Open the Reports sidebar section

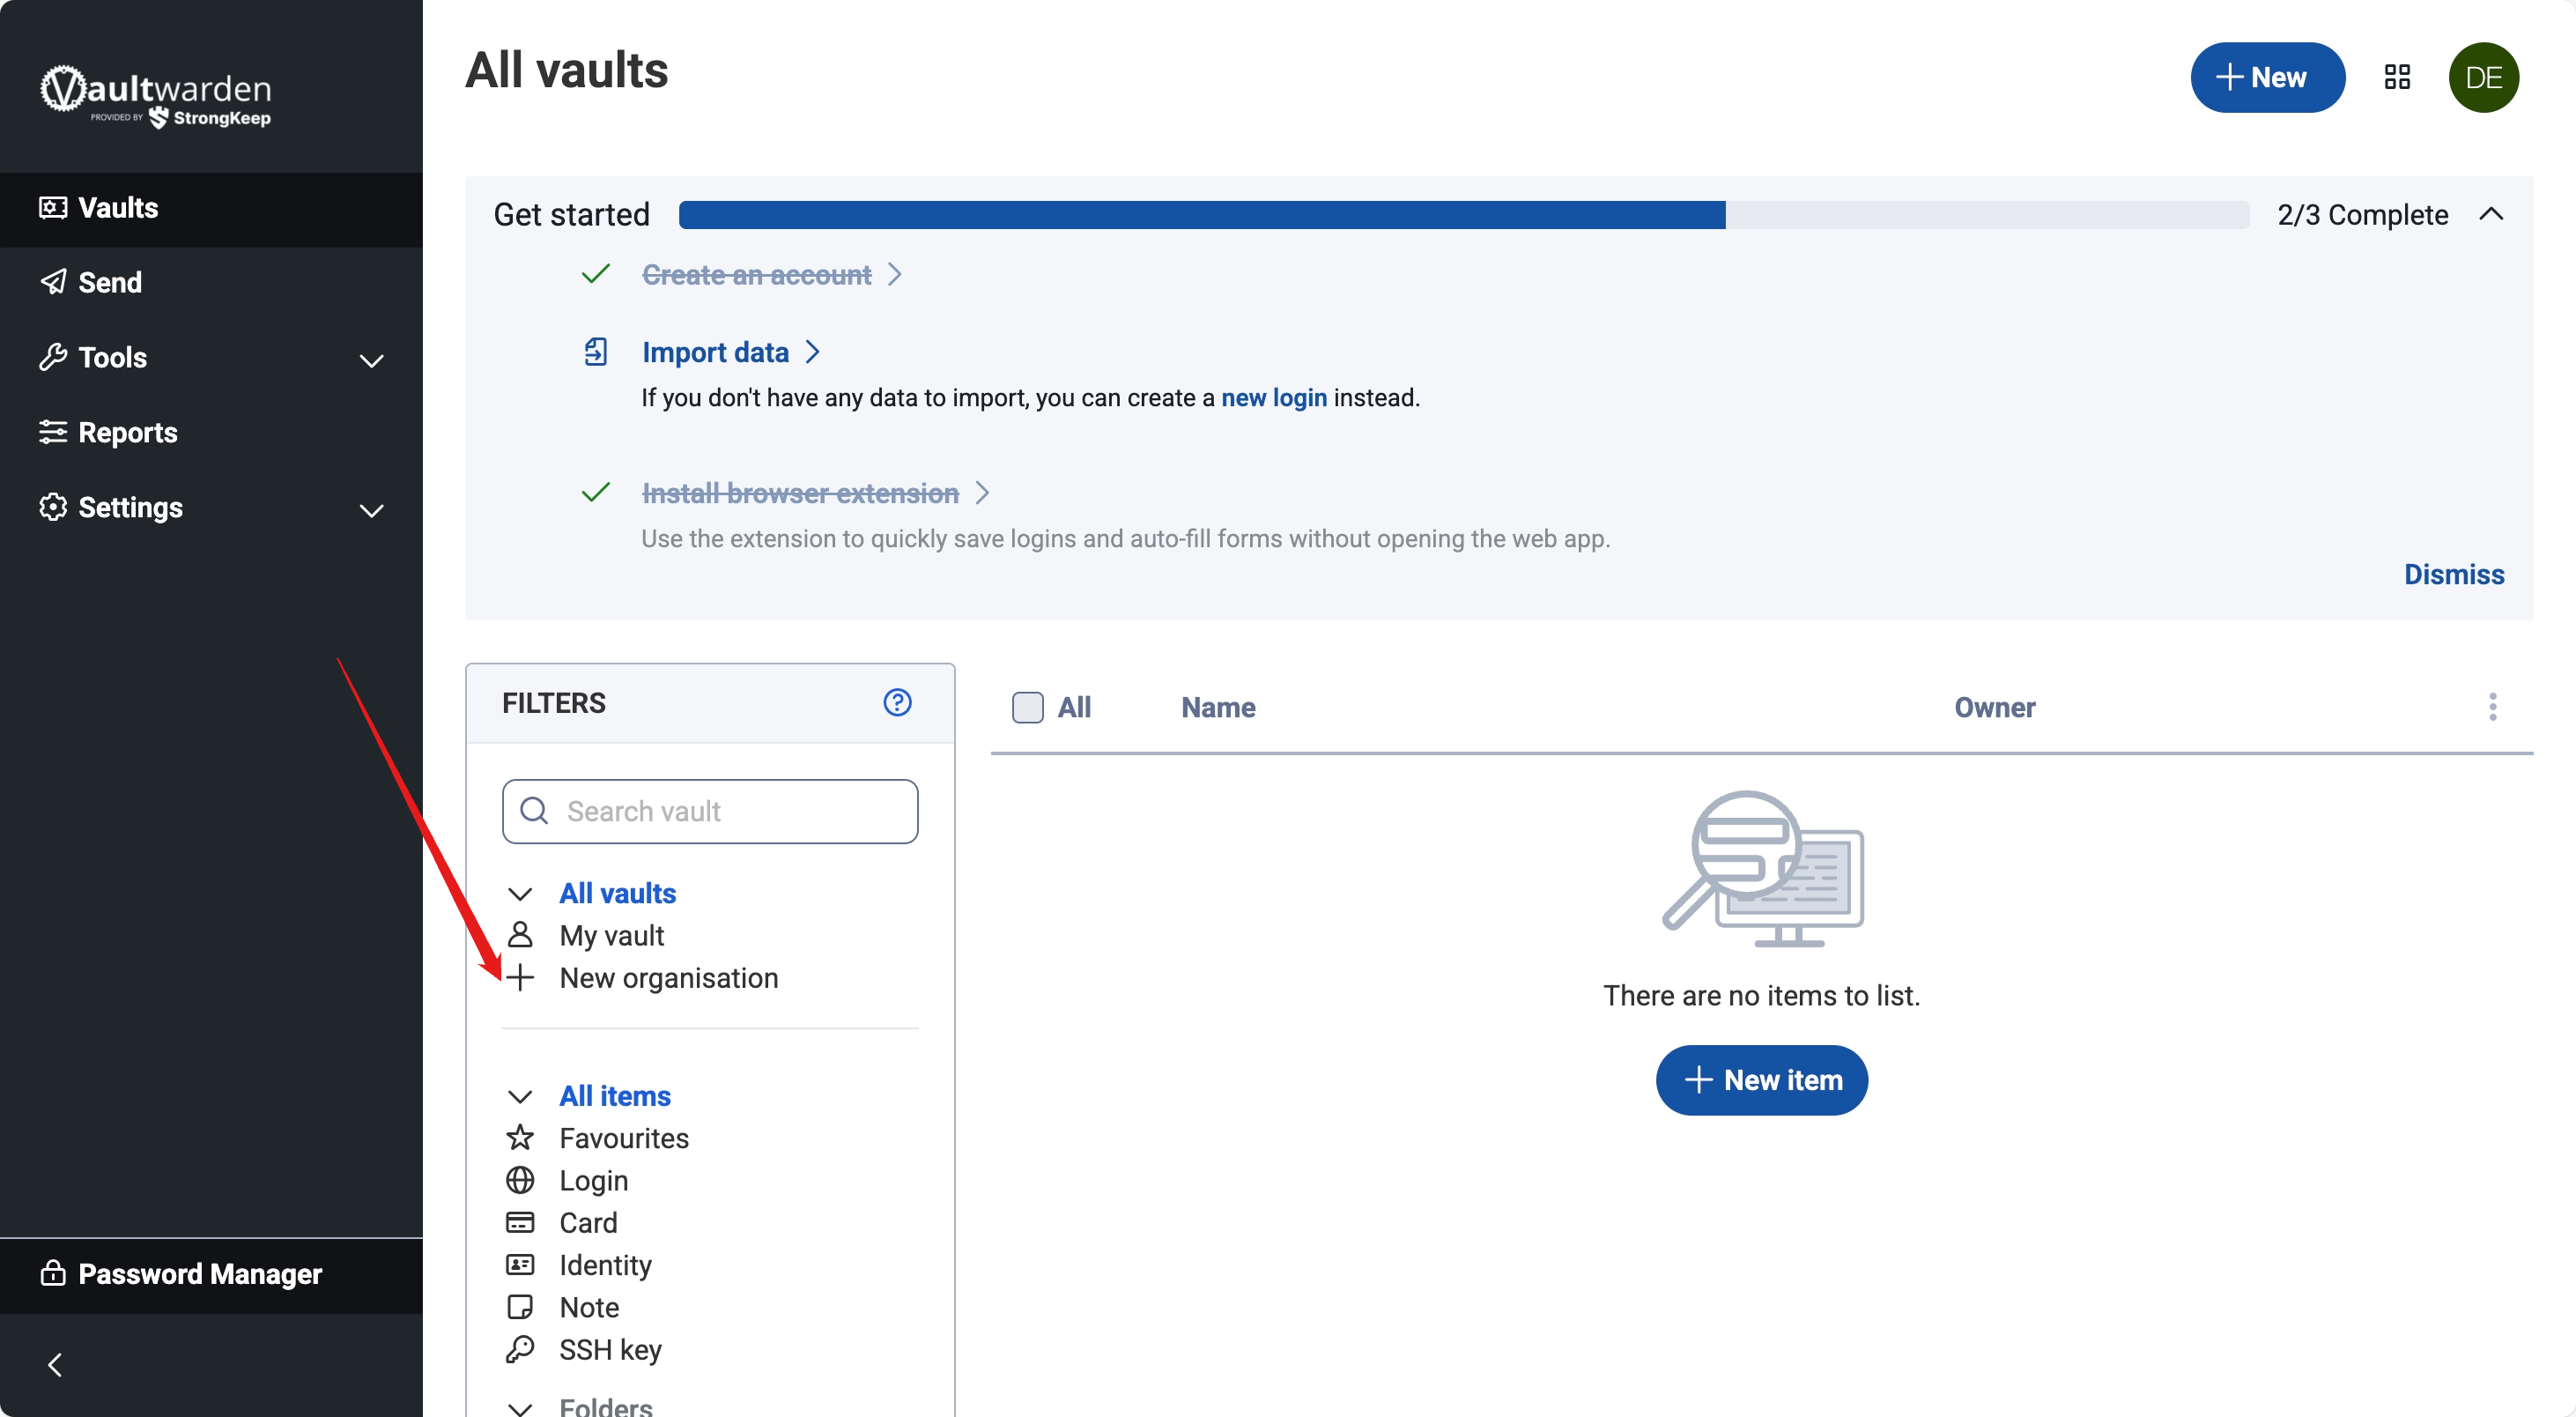point(127,433)
